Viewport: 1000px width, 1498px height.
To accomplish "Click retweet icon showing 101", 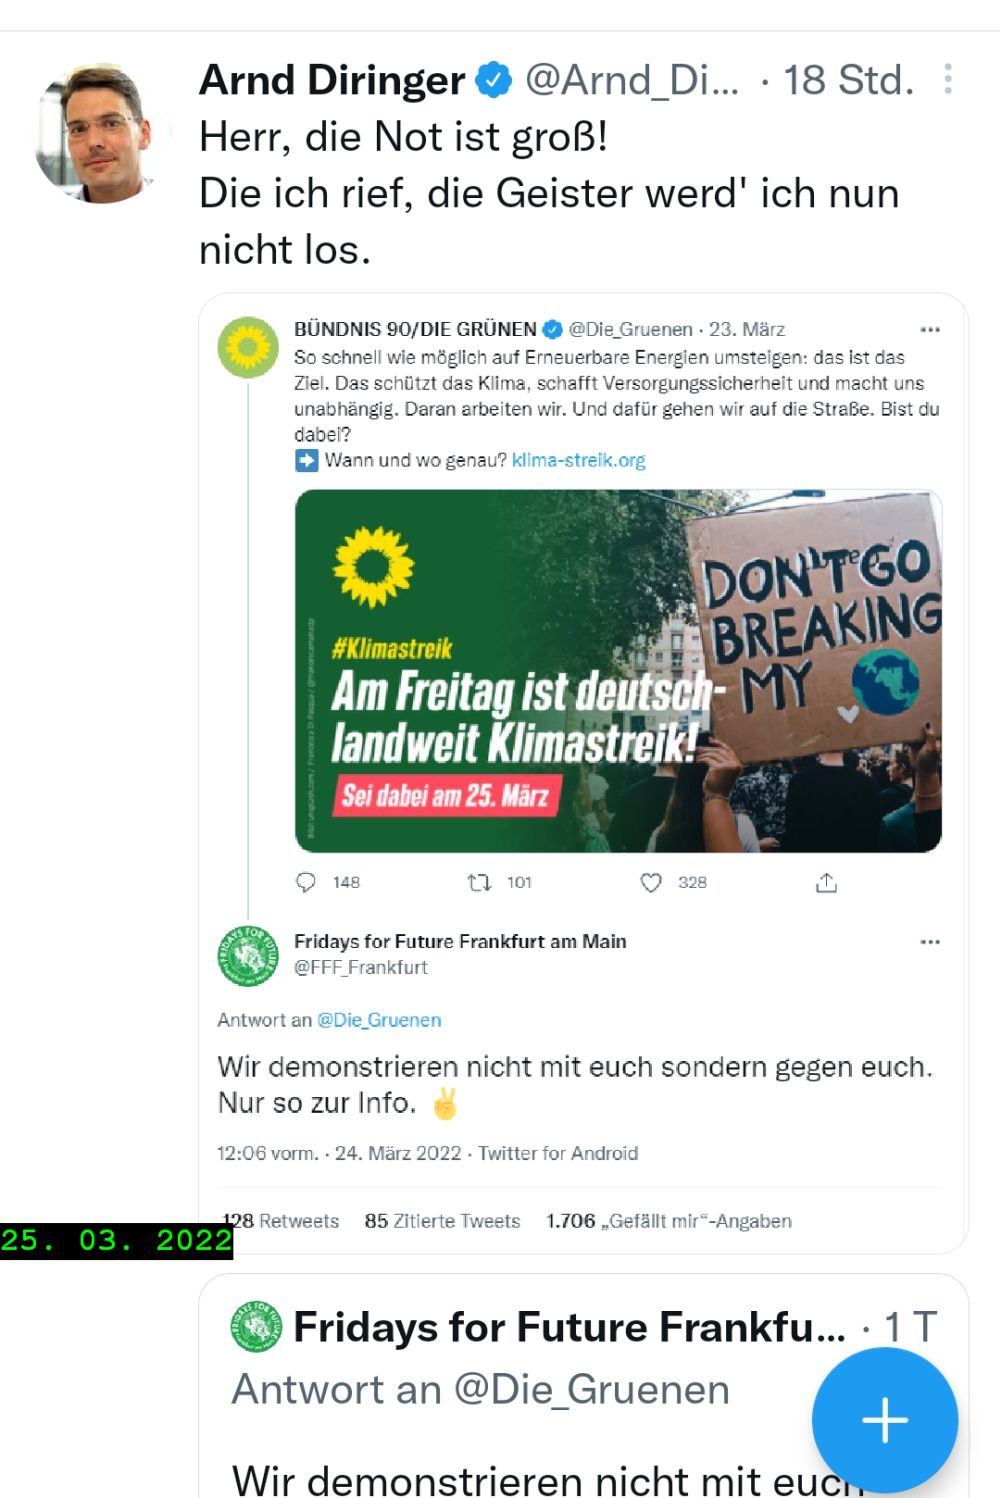I will tap(480, 882).
